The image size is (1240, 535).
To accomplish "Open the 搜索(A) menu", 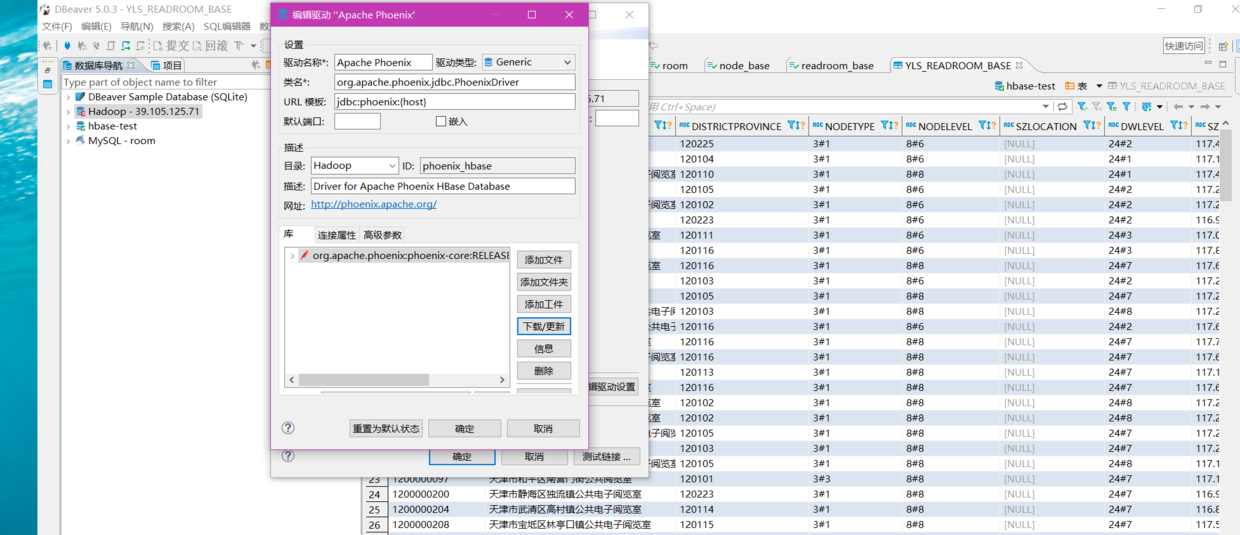I will 178,26.
